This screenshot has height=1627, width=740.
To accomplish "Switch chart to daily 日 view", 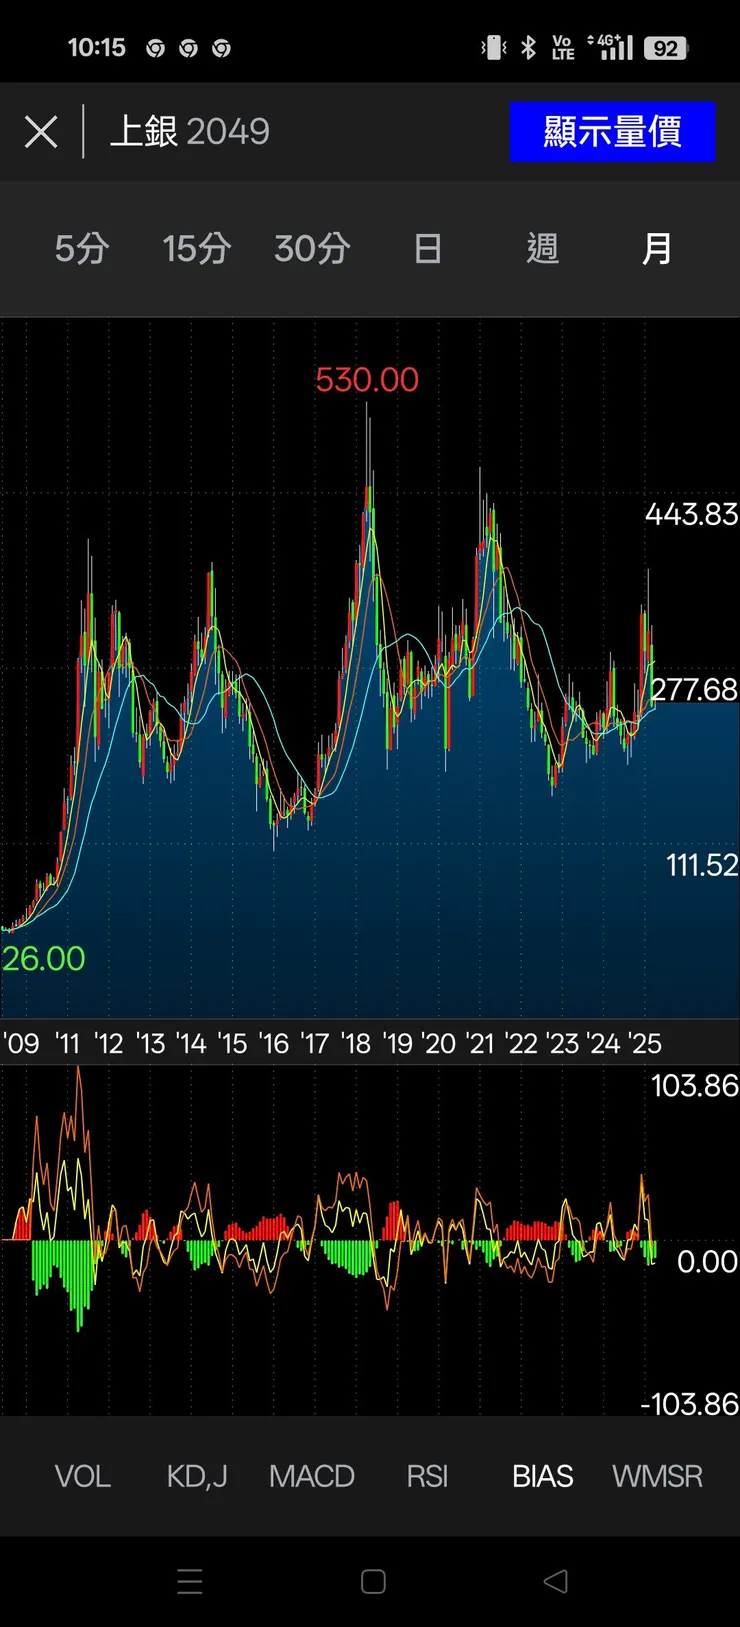I will click(x=427, y=248).
